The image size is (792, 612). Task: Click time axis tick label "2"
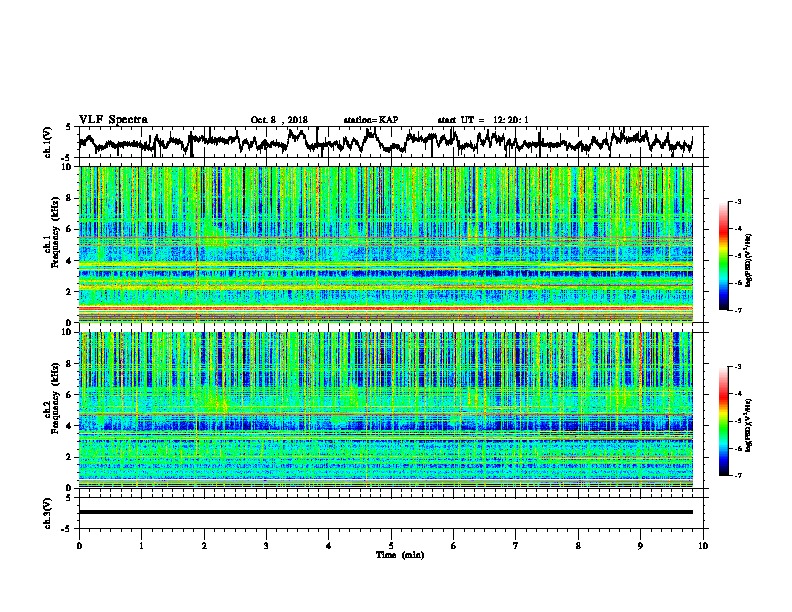204,545
